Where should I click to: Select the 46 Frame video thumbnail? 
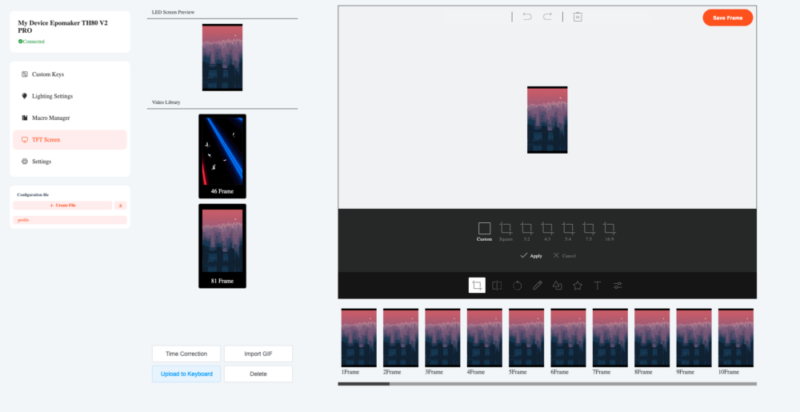pyautogui.click(x=222, y=155)
